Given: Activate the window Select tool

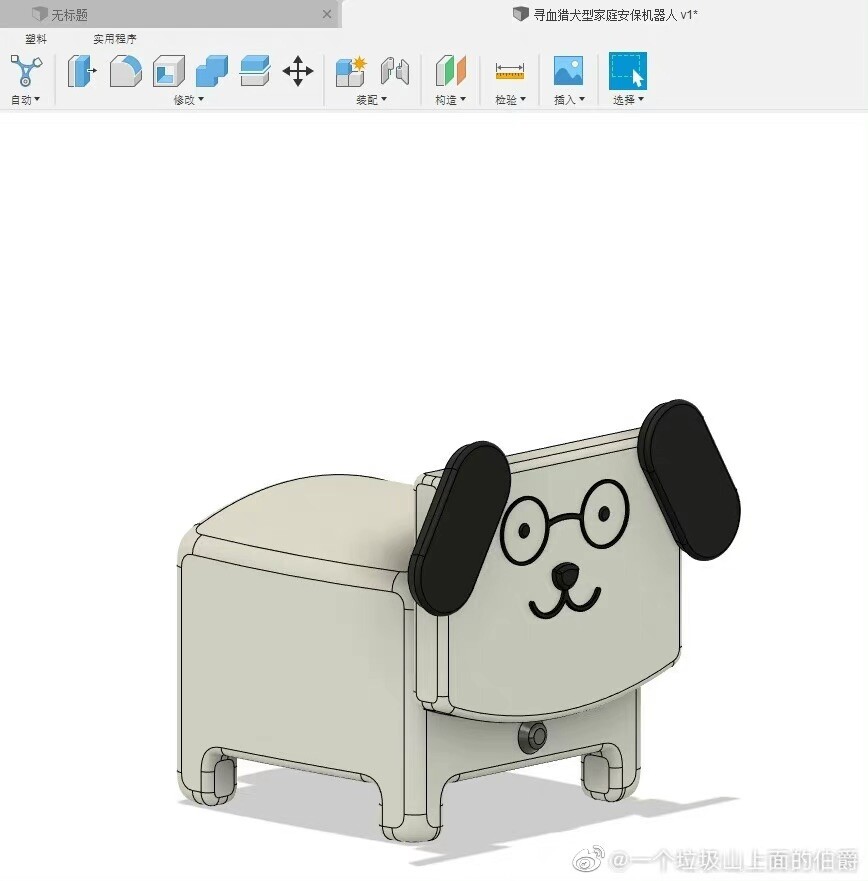Looking at the screenshot, I should (628, 71).
